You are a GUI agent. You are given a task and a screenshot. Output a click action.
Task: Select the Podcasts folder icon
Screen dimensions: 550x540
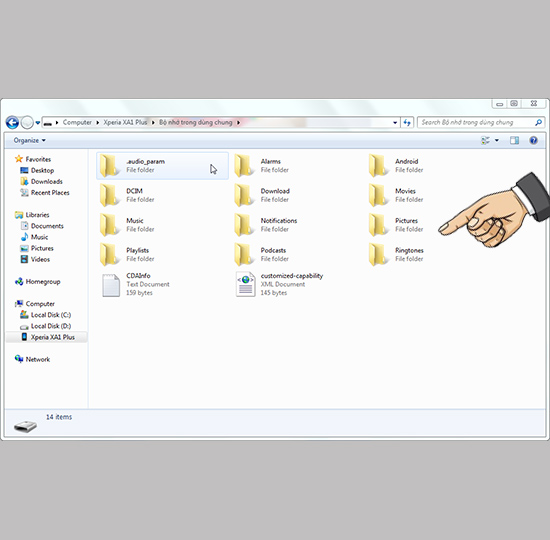pyautogui.click(x=243, y=254)
